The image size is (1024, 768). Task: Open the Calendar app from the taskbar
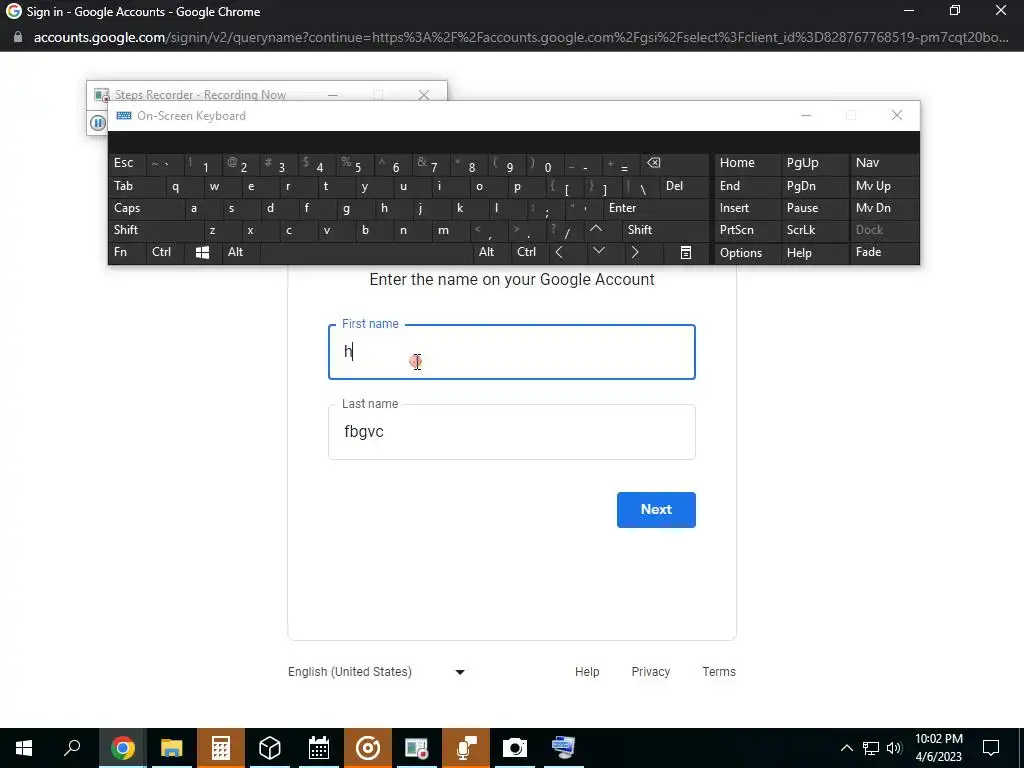(319, 748)
